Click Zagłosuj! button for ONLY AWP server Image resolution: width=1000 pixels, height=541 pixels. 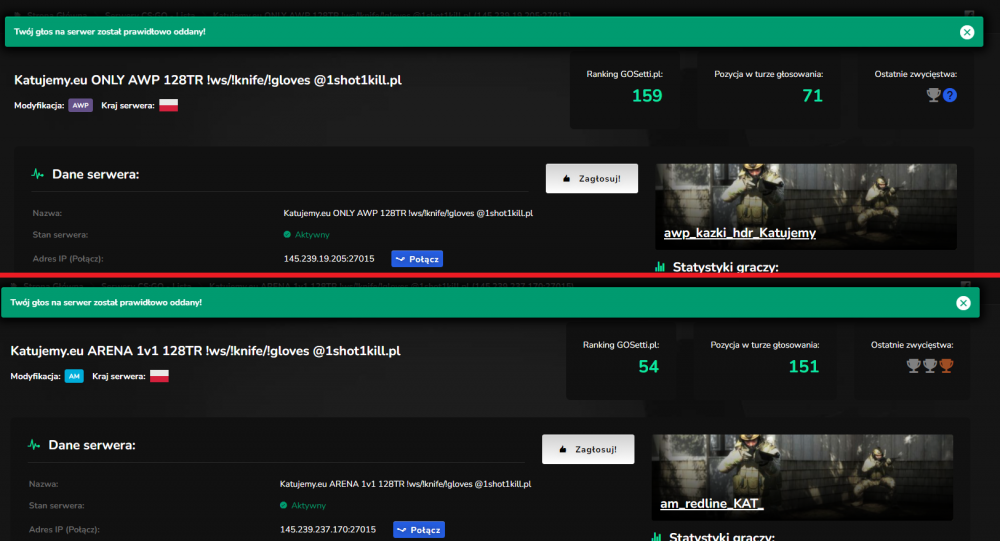(x=592, y=179)
